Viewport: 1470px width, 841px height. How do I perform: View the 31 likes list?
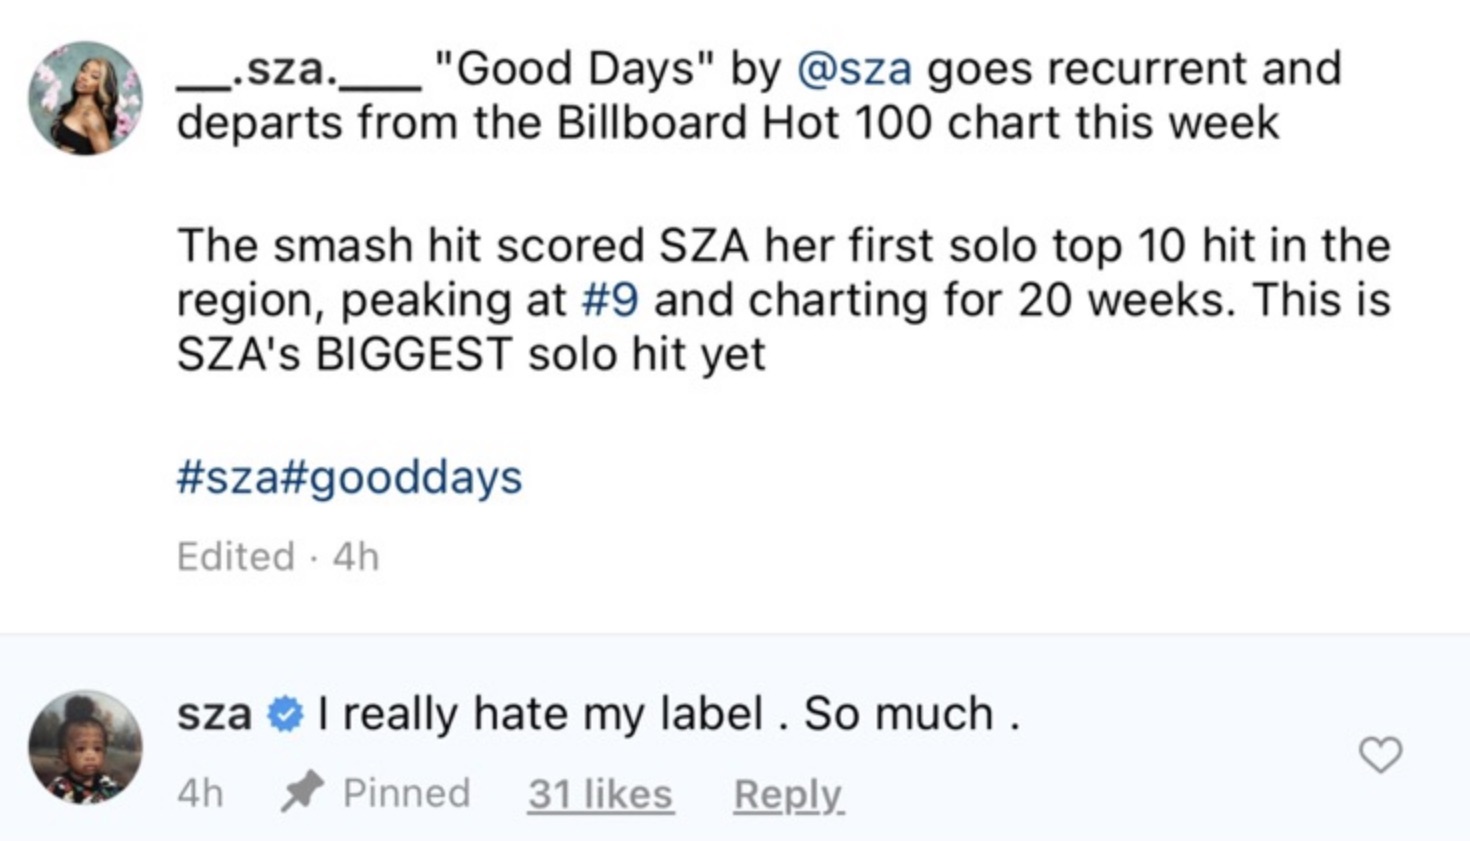coord(600,794)
